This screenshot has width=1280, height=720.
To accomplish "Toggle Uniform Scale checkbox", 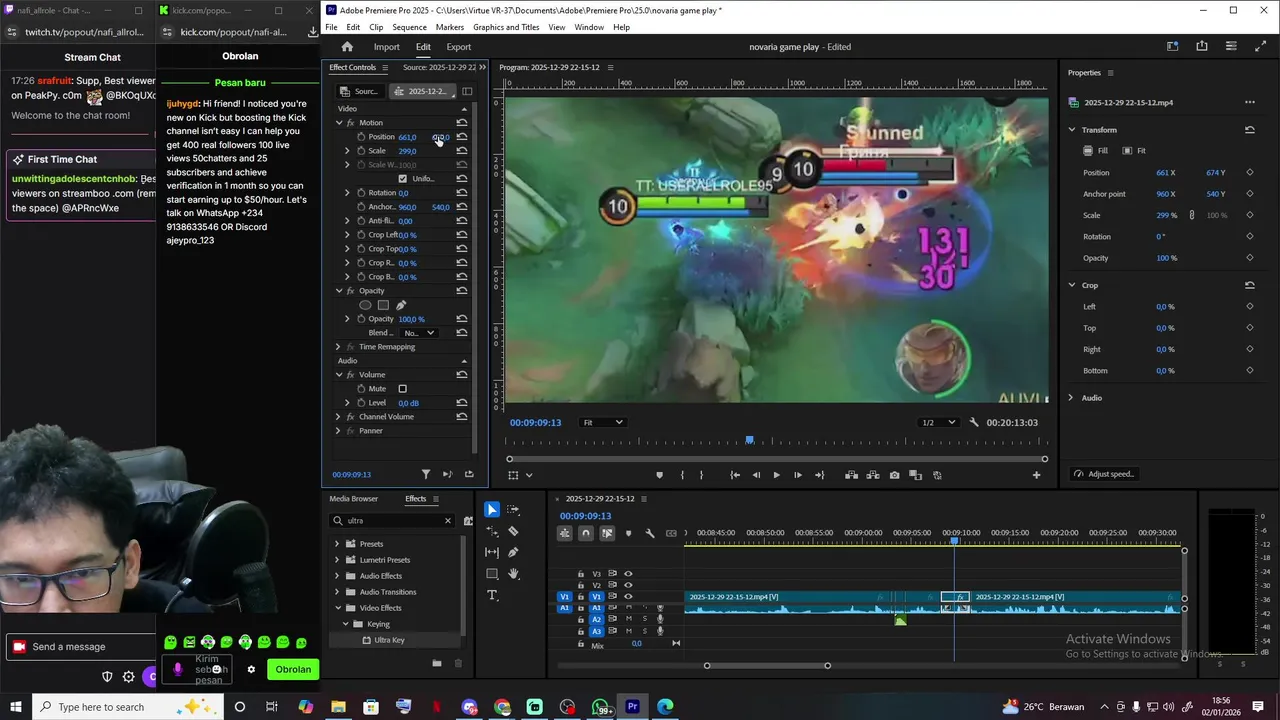I will click(x=403, y=179).
